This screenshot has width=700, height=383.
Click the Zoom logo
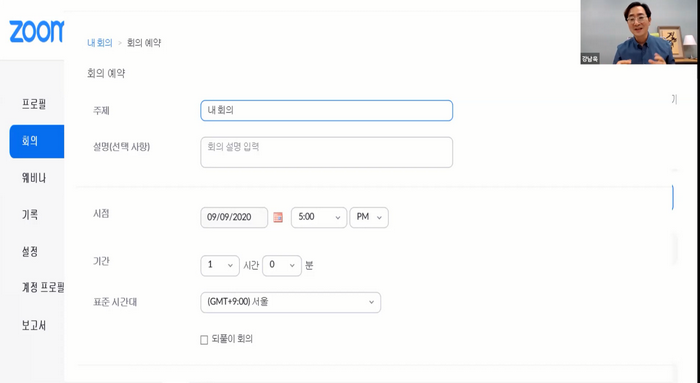tap(37, 32)
